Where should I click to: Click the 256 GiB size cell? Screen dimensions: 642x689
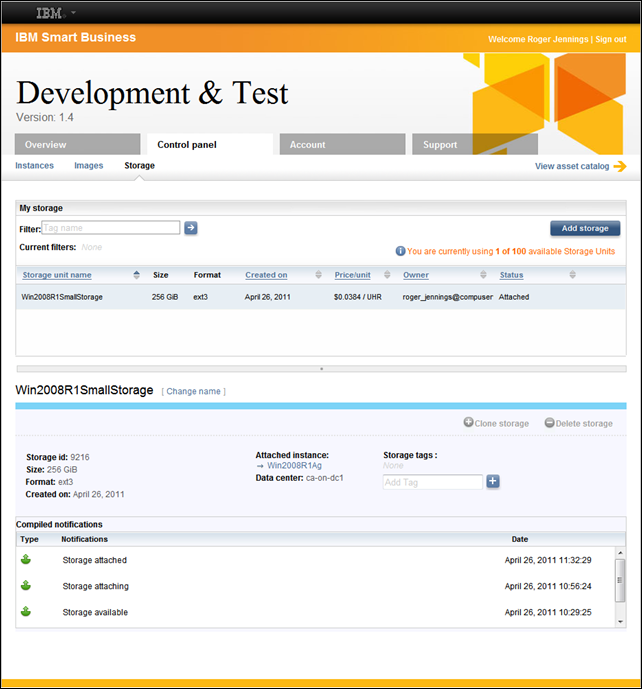point(165,297)
